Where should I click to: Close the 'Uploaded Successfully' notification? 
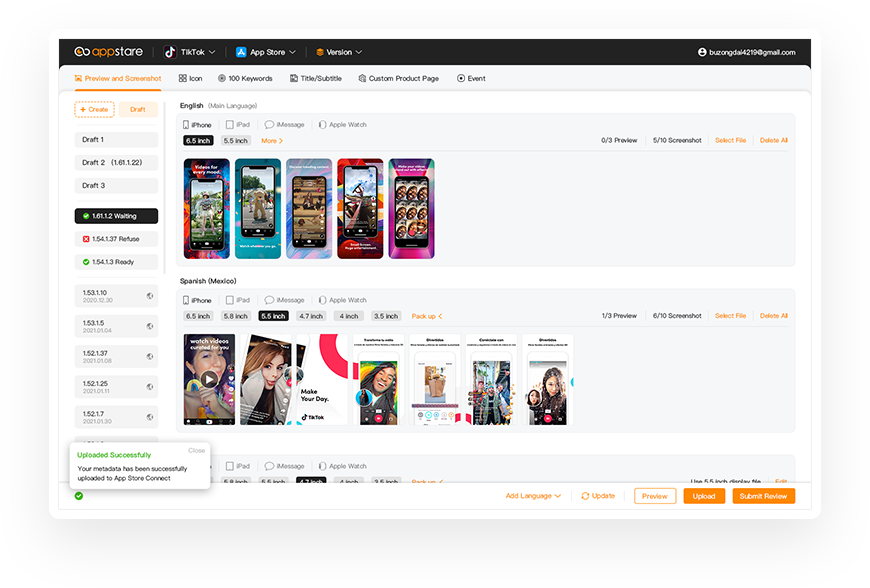[196, 450]
